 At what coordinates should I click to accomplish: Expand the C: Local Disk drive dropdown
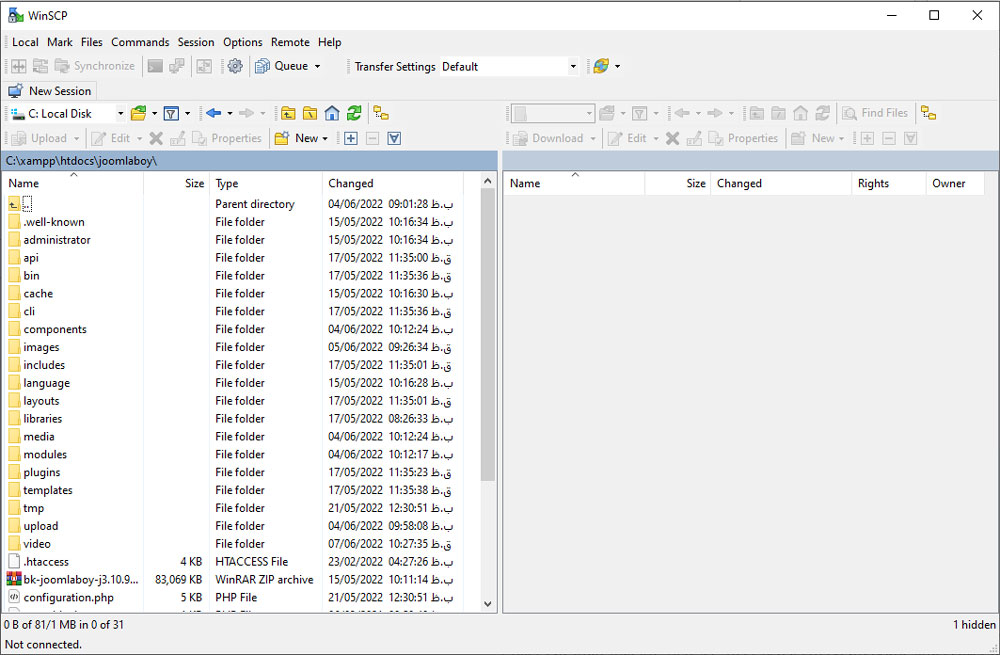tap(120, 113)
